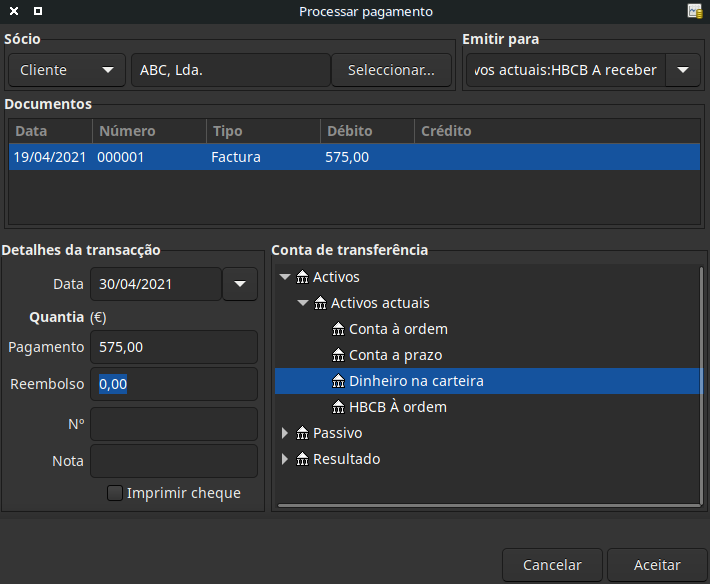The height and width of the screenshot is (584, 710).
Task: Click into the Nota text field
Action: [174, 461]
